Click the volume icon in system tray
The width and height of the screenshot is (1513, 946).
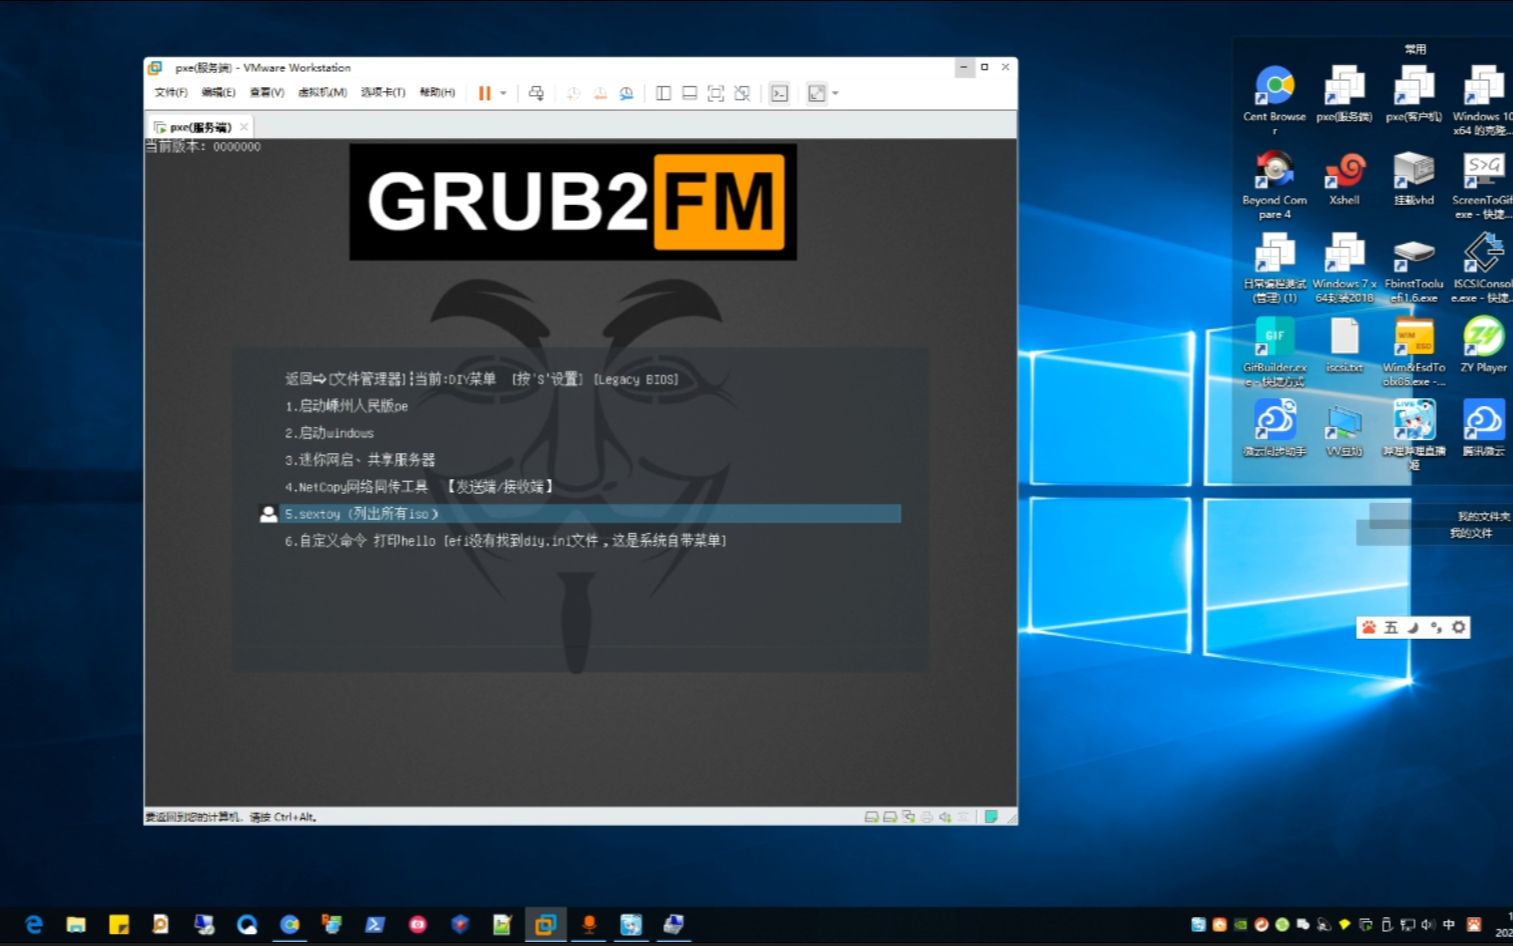pos(1428,925)
